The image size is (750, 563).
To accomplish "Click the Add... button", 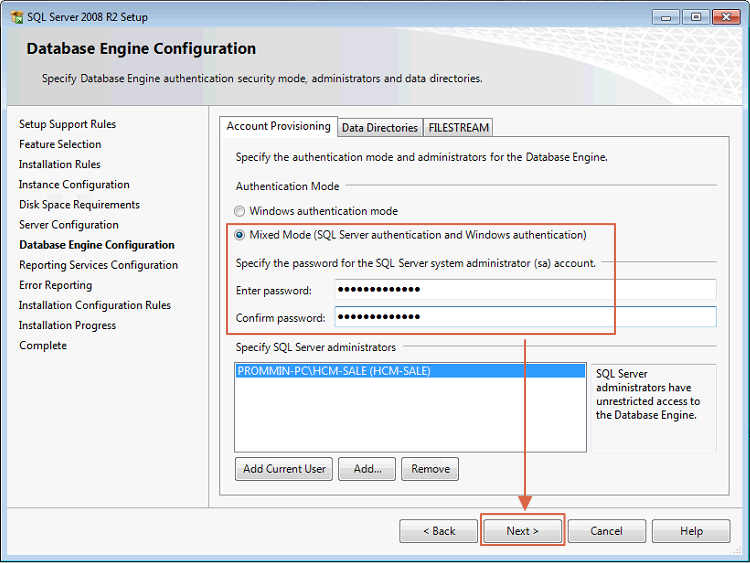I will pyautogui.click(x=367, y=469).
